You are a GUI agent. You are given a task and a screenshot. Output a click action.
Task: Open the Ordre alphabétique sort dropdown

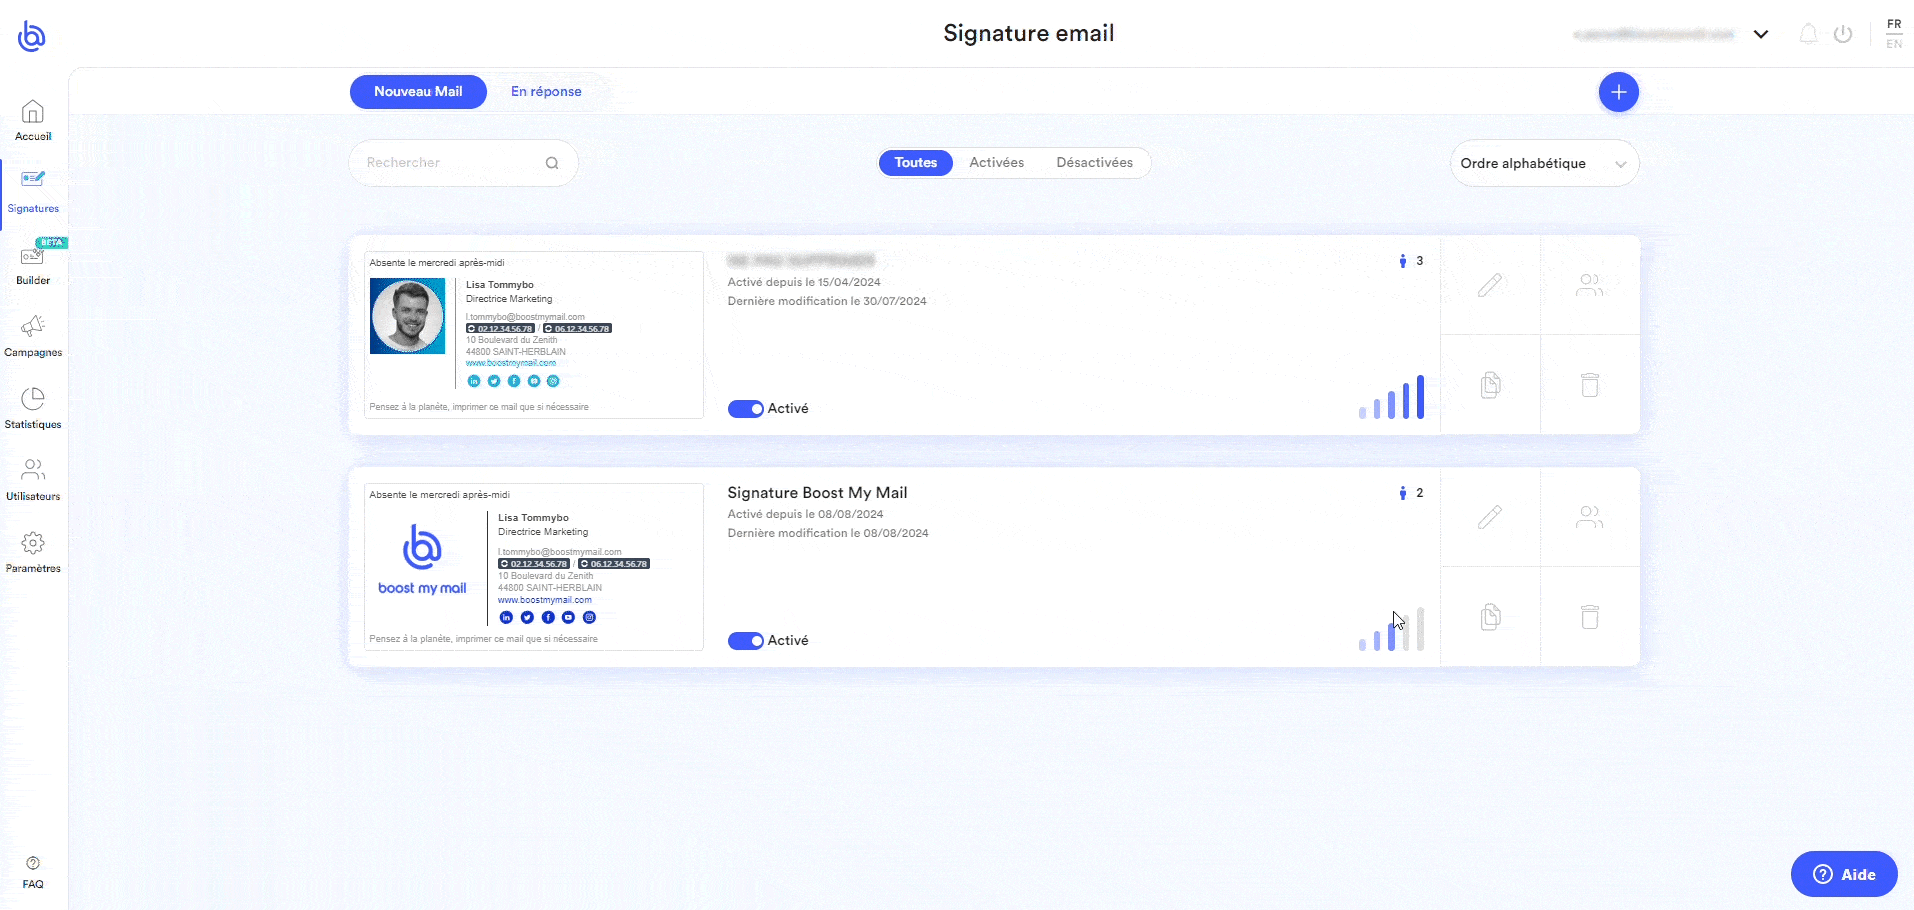[1543, 163]
